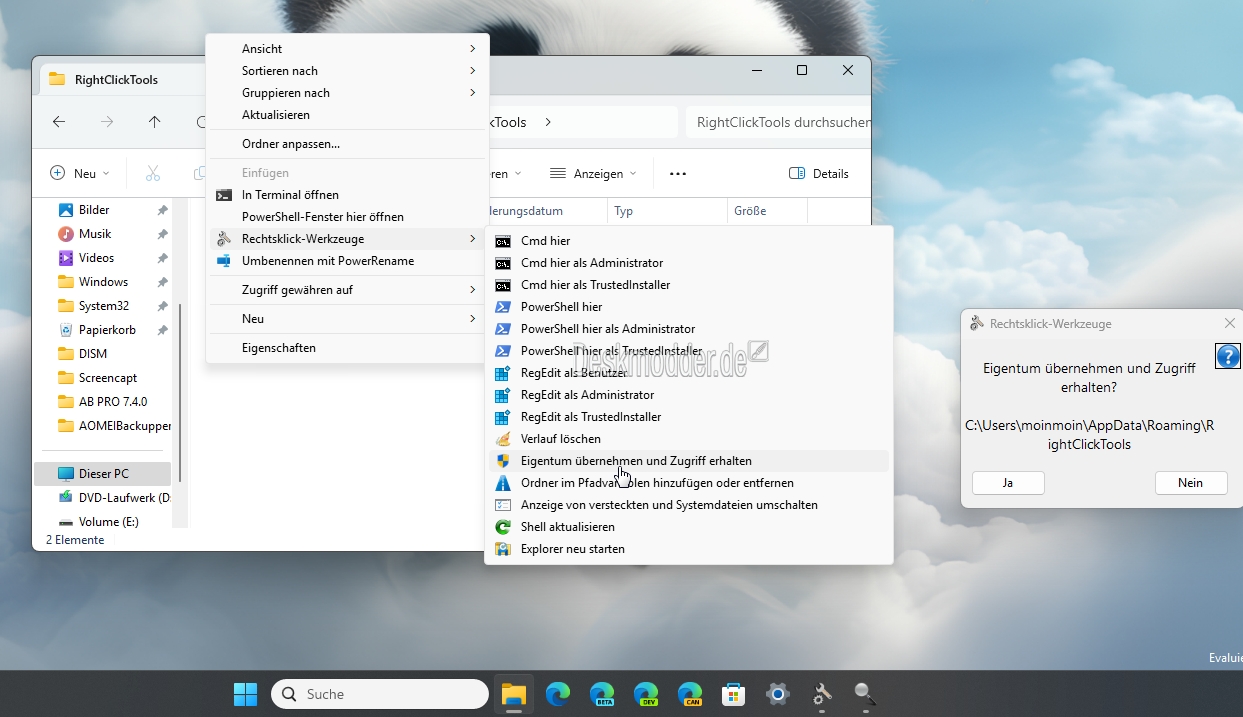Open Microsoft Store from taskbar

(734, 694)
